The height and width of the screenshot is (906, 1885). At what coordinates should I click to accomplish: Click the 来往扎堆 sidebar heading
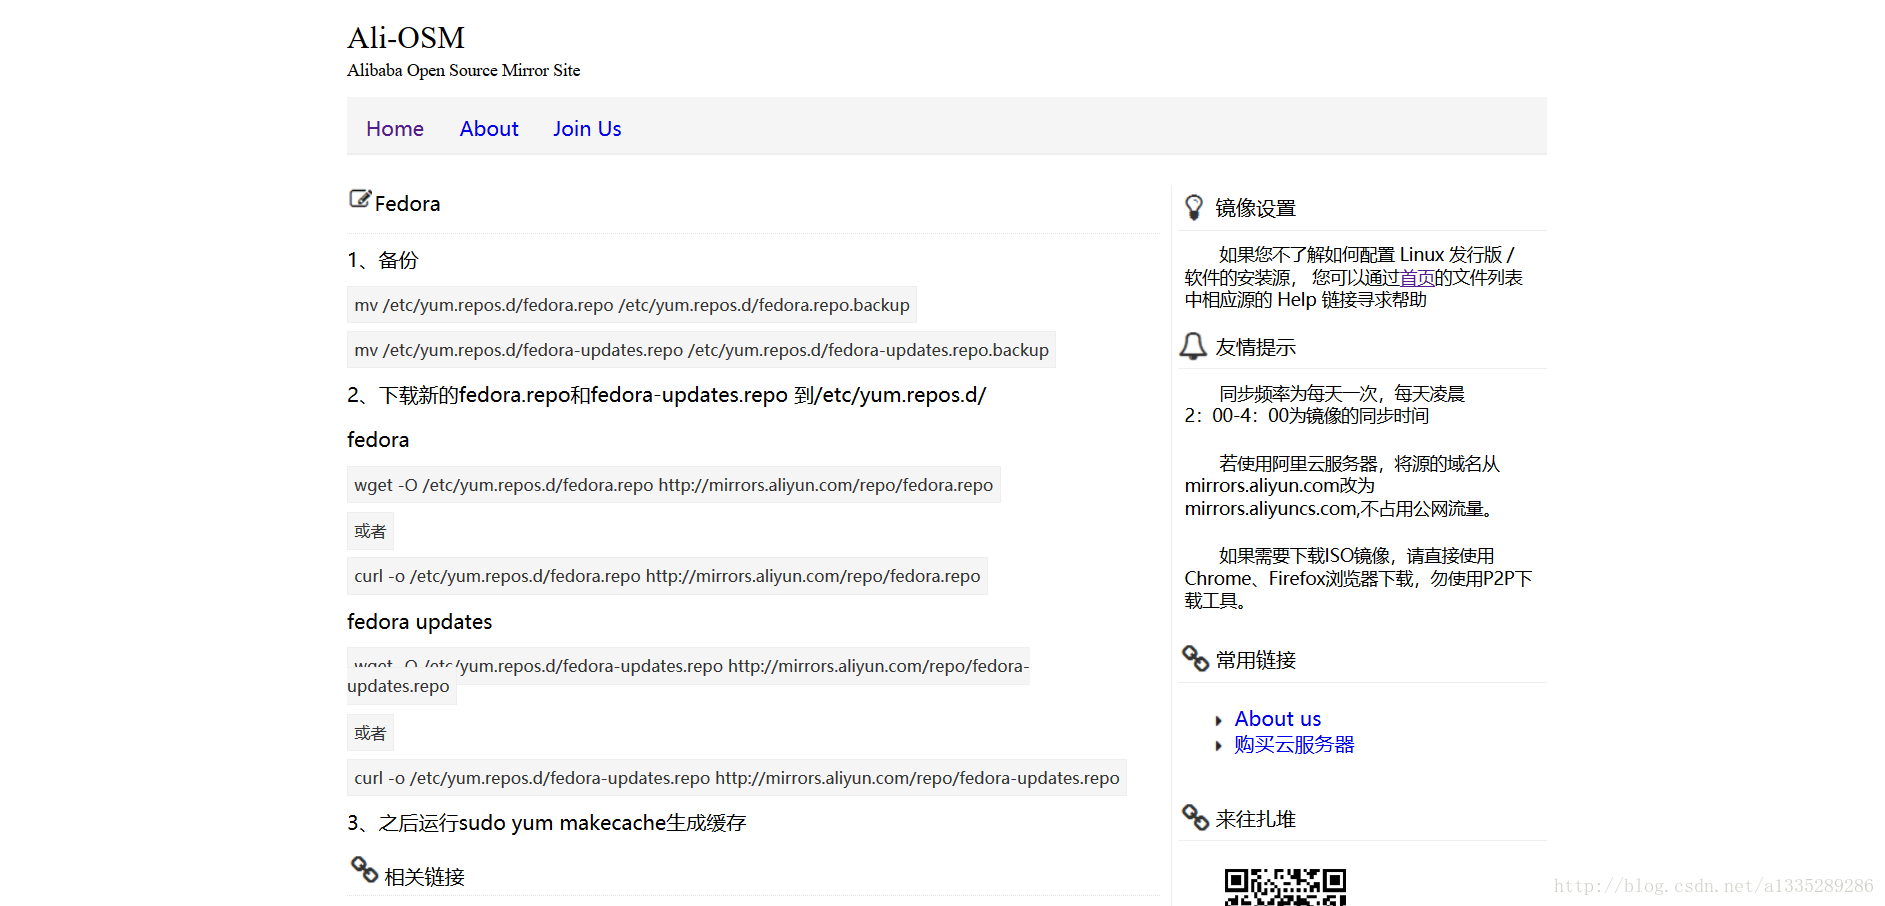1256,819
